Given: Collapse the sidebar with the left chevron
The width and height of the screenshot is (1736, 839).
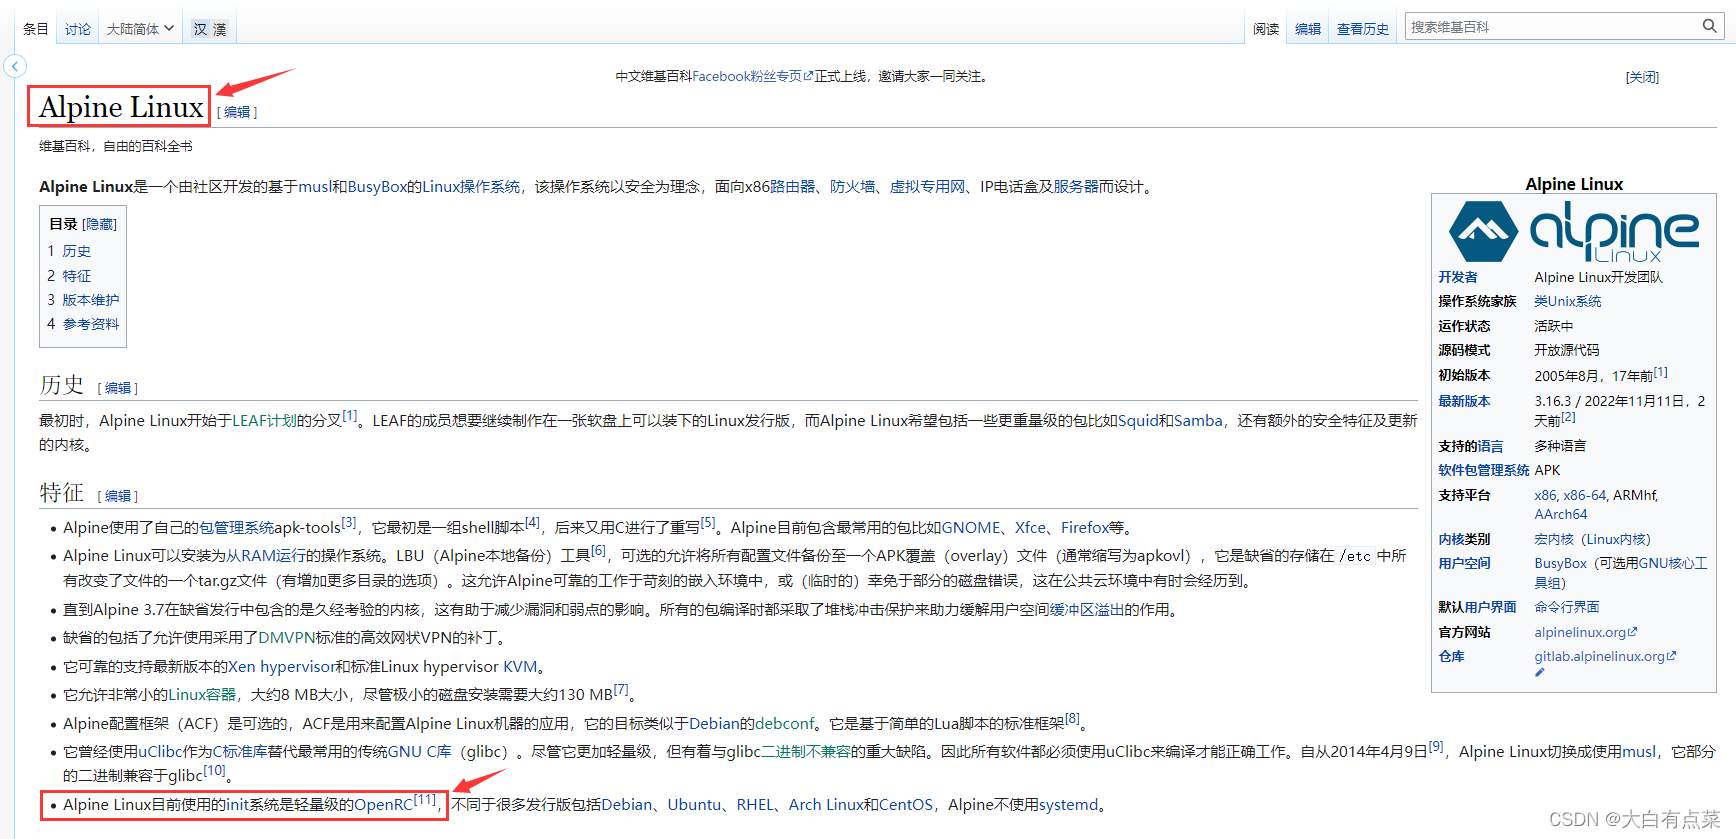Looking at the screenshot, I should coord(15,66).
